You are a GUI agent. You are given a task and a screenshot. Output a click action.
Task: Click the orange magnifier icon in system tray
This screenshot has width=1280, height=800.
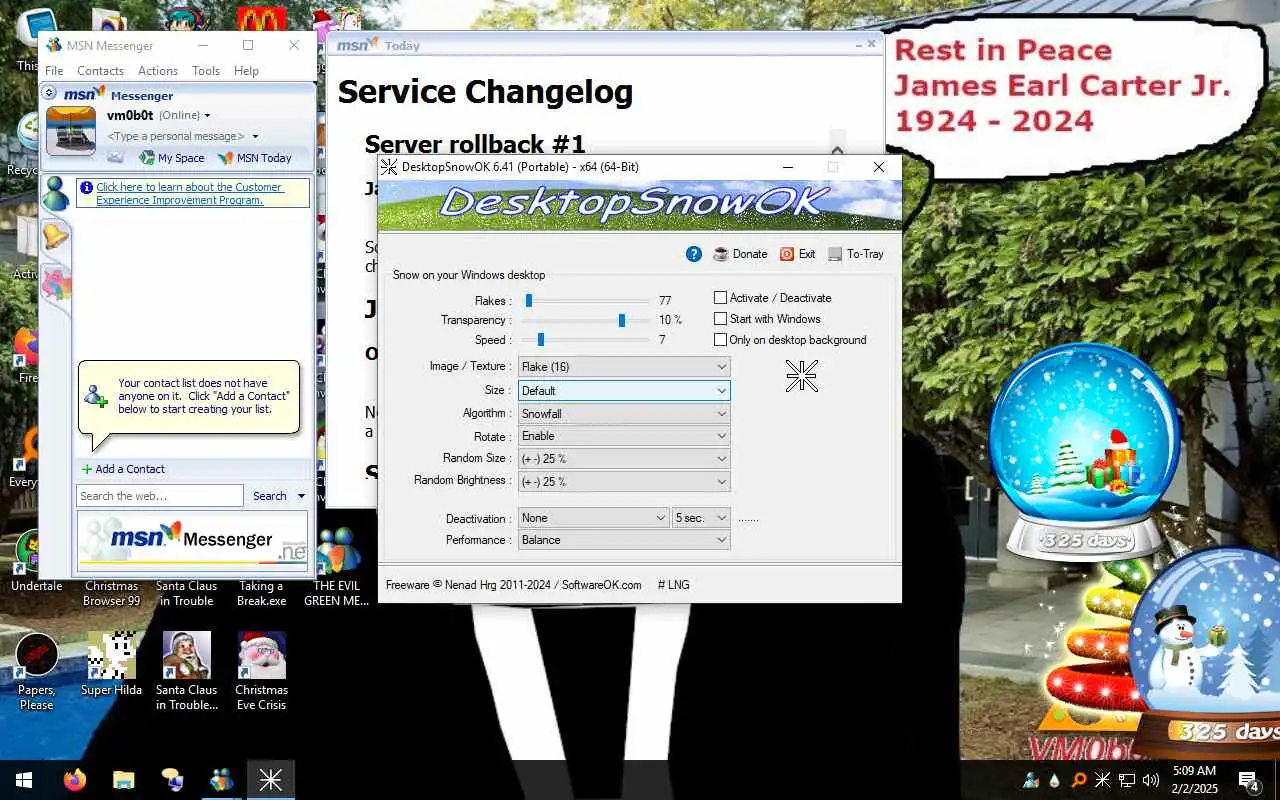[x=1079, y=780]
